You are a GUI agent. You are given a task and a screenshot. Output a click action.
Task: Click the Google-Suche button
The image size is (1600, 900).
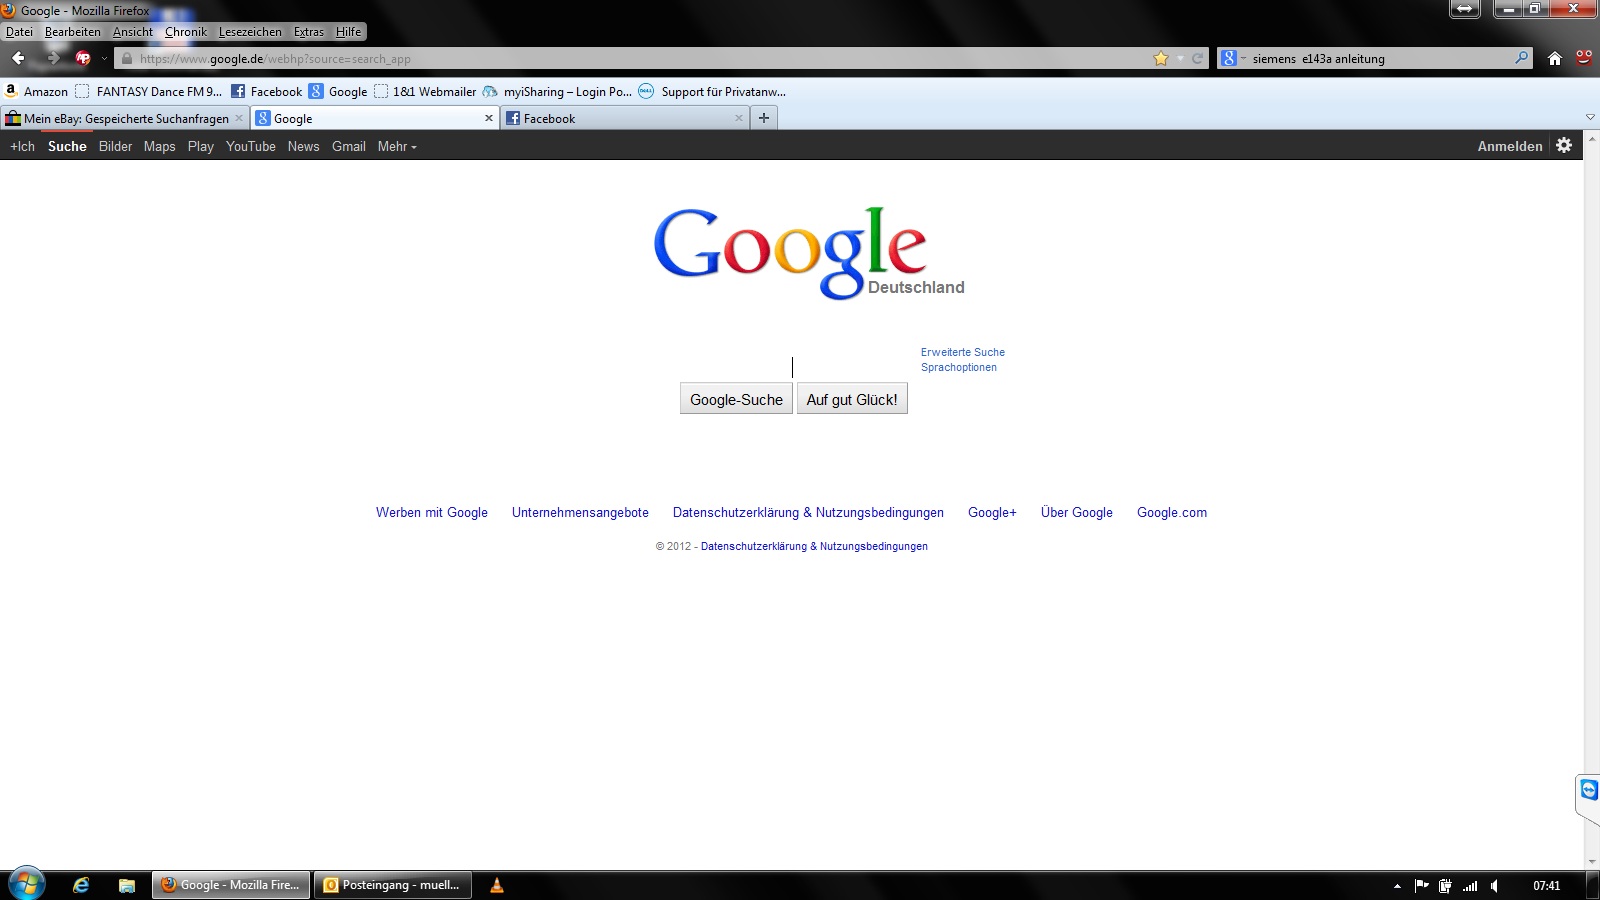click(736, 399)
